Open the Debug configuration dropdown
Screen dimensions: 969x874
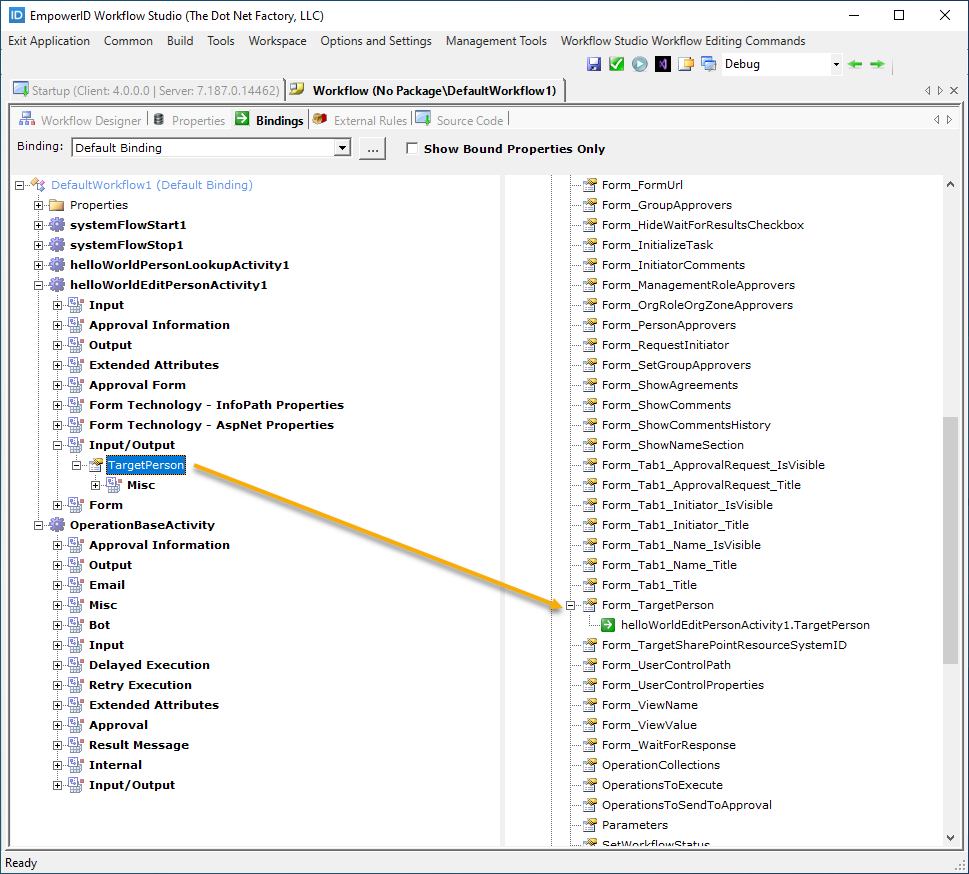pyautogui.click(x=835, y=63)
